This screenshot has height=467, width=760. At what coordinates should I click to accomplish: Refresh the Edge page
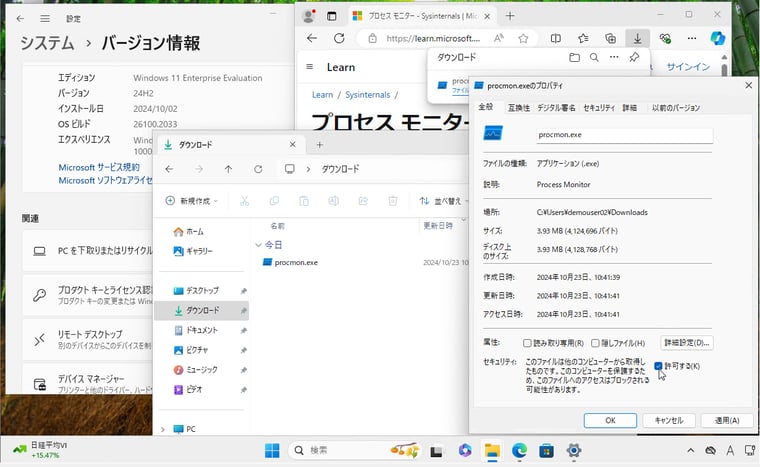[339, 38]
